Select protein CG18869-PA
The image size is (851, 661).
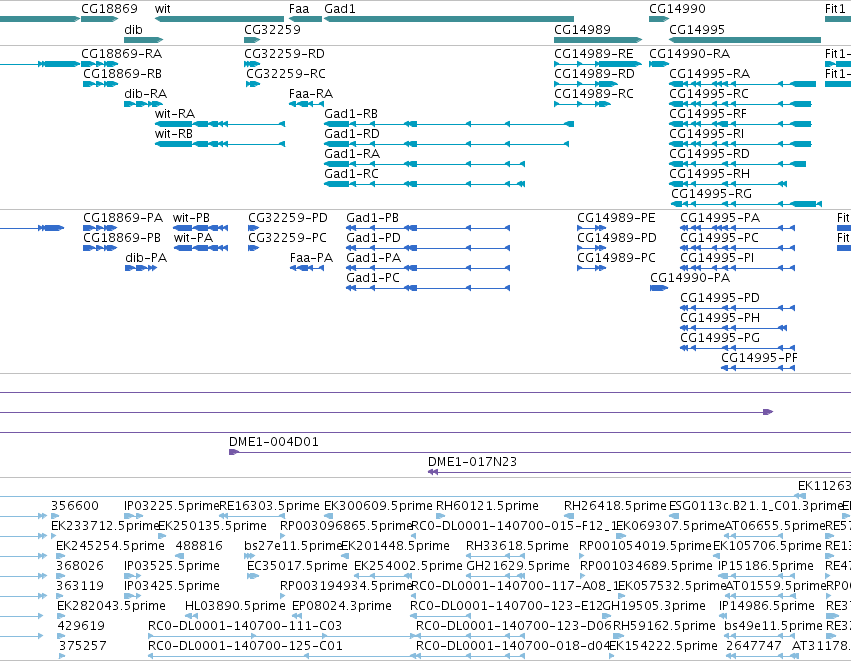[100, 228]
